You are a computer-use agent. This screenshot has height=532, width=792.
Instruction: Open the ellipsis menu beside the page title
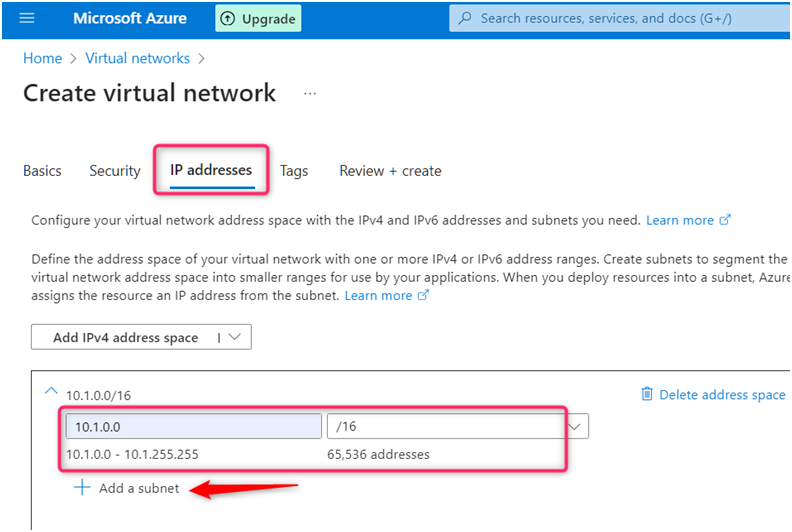tap(310, 93)
